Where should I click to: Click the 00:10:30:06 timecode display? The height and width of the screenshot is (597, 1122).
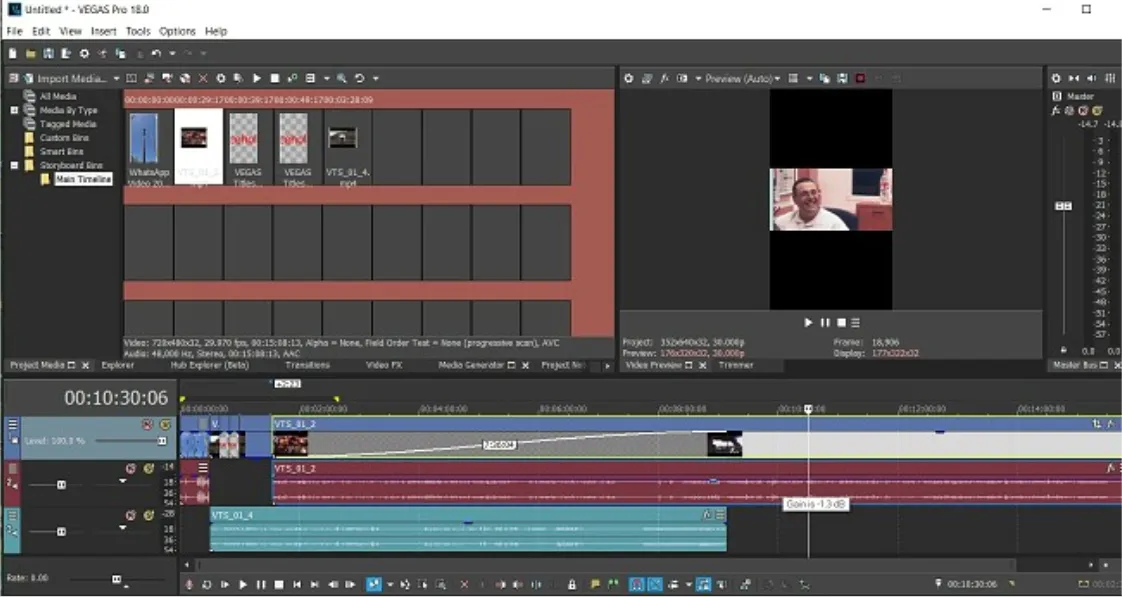coord(117,398)
